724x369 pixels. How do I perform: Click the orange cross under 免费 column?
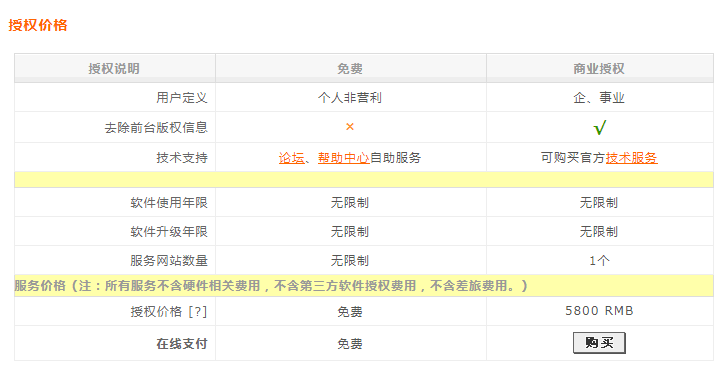(x=350, y=127)
